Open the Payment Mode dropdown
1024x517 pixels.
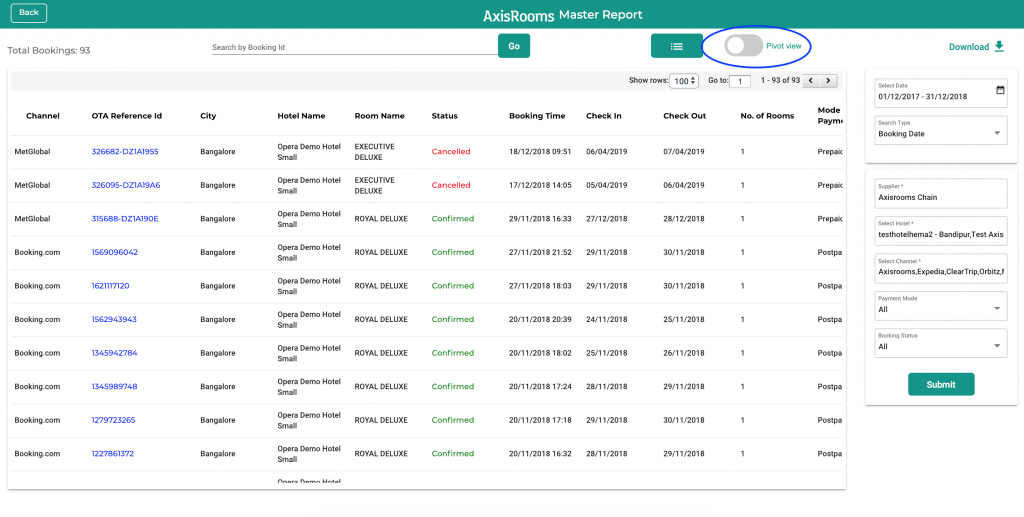click(941, 304)
